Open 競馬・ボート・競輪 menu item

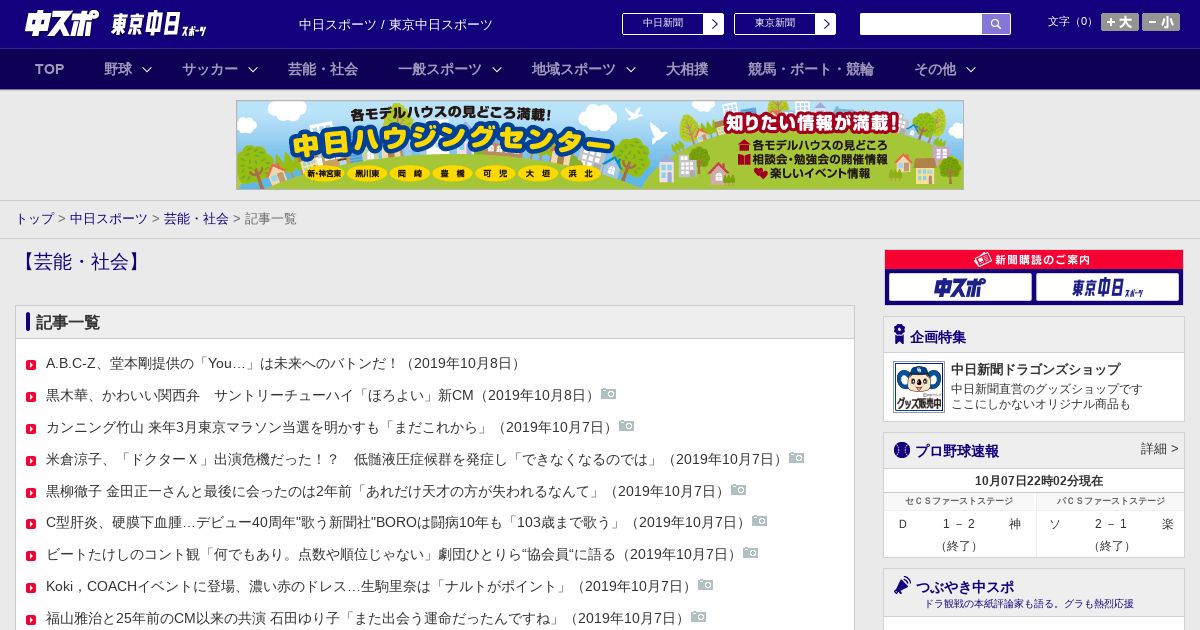tap(811, 69)
